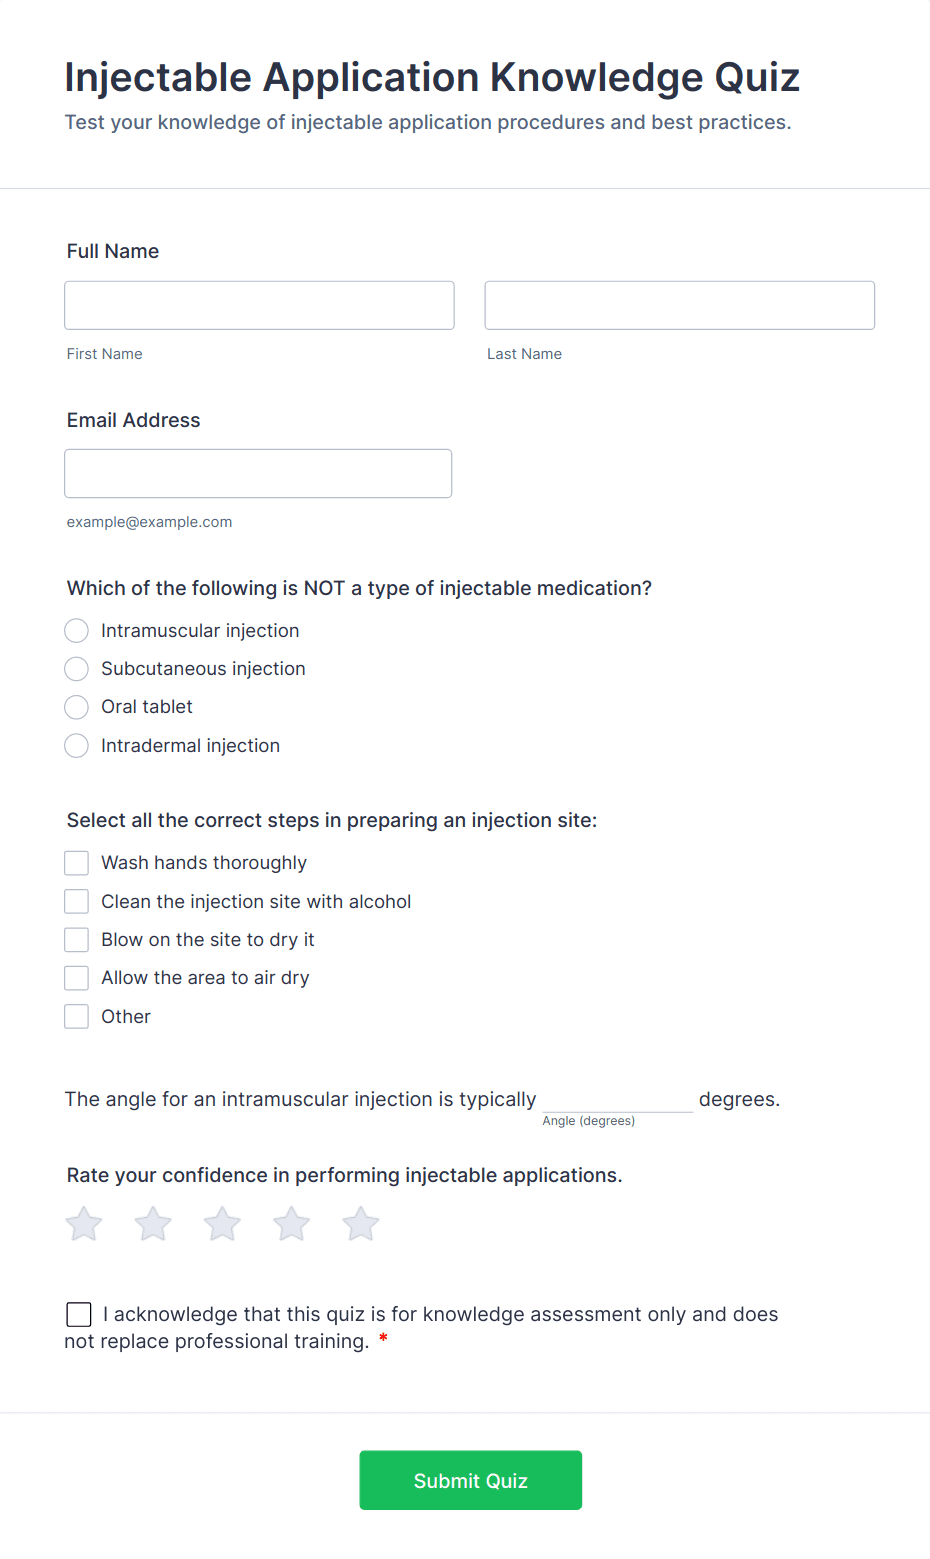Click the Email Address text box
This screenshot has width=930, height=1559.
coord(258,473)
